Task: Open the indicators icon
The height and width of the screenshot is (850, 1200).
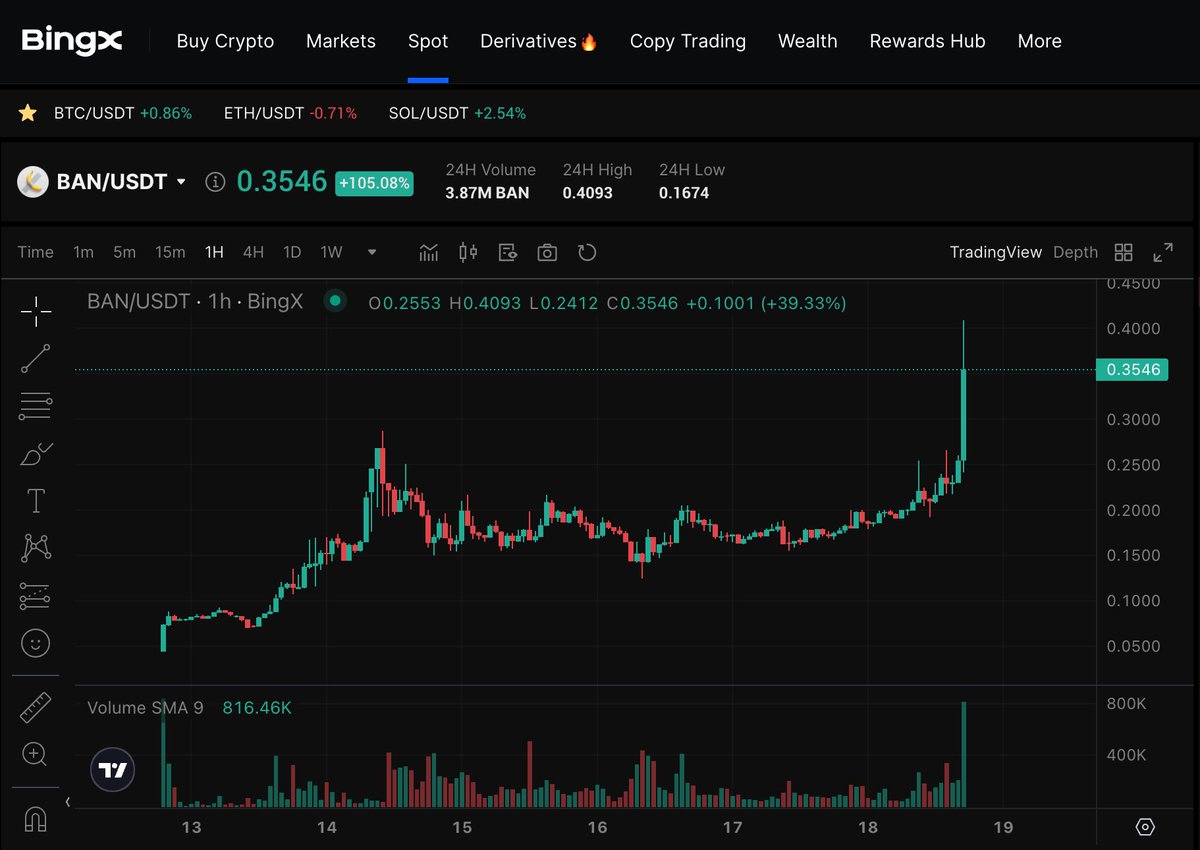Action: pyautogui.click(x=429, y=252)
